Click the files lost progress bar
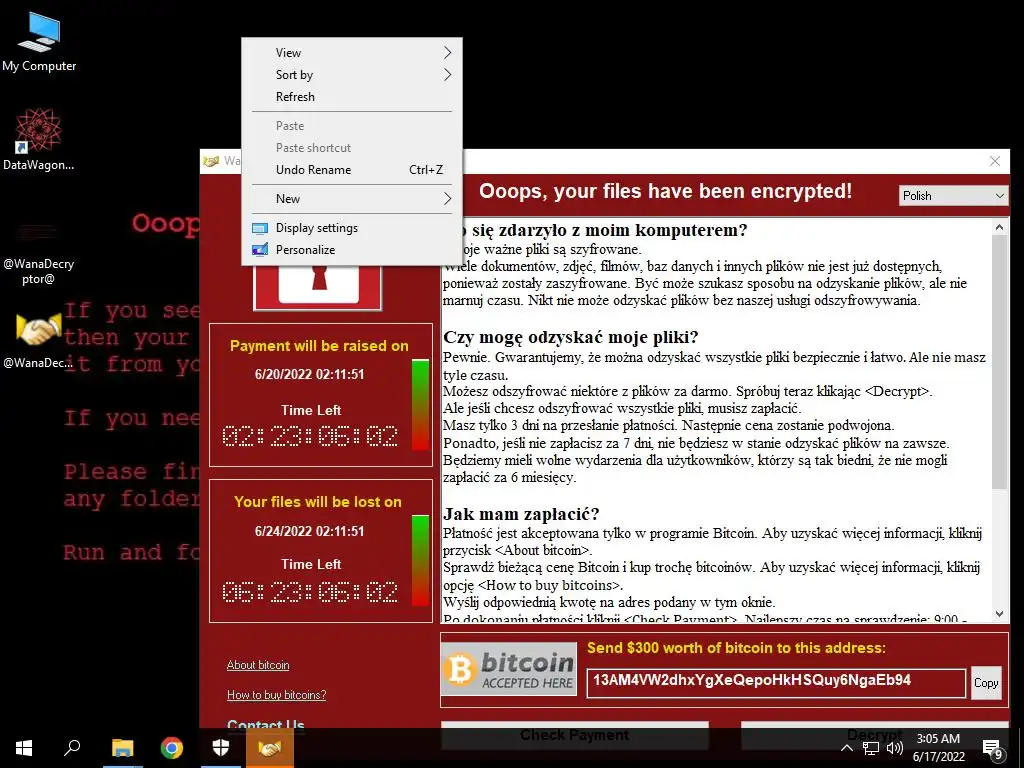Image resolution: width=1024 pixels, height=768 pixels. [x=421, y=561]
